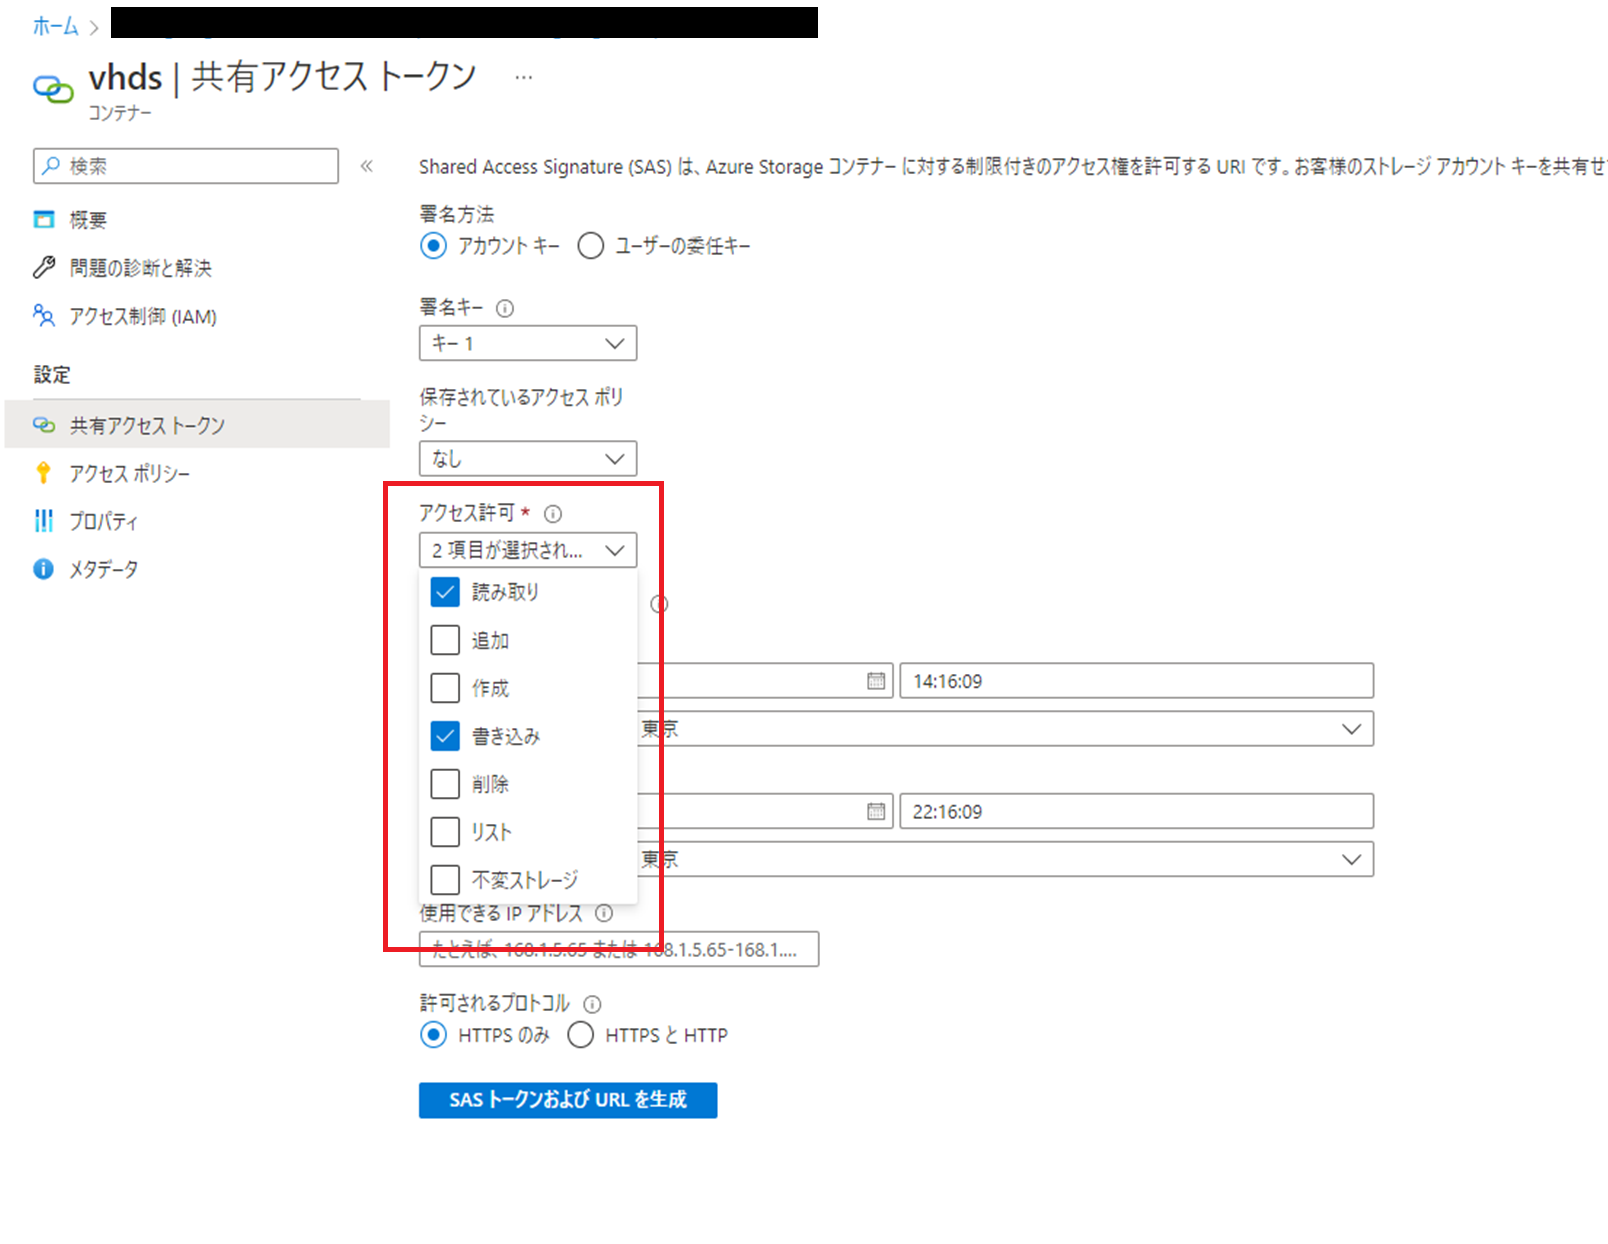The width and height of the screenshot is (1608, 1244).
Task: Click the プロパティ bars icon
Action: coord(44,521)
